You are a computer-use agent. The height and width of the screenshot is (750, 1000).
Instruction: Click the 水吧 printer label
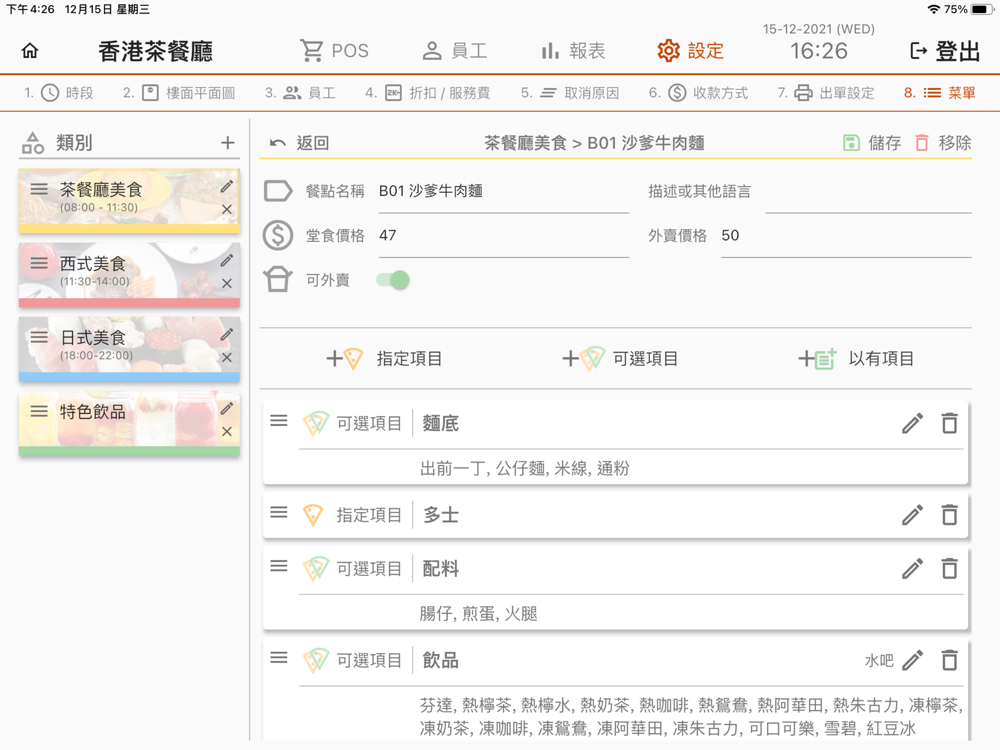click(879, 661)
